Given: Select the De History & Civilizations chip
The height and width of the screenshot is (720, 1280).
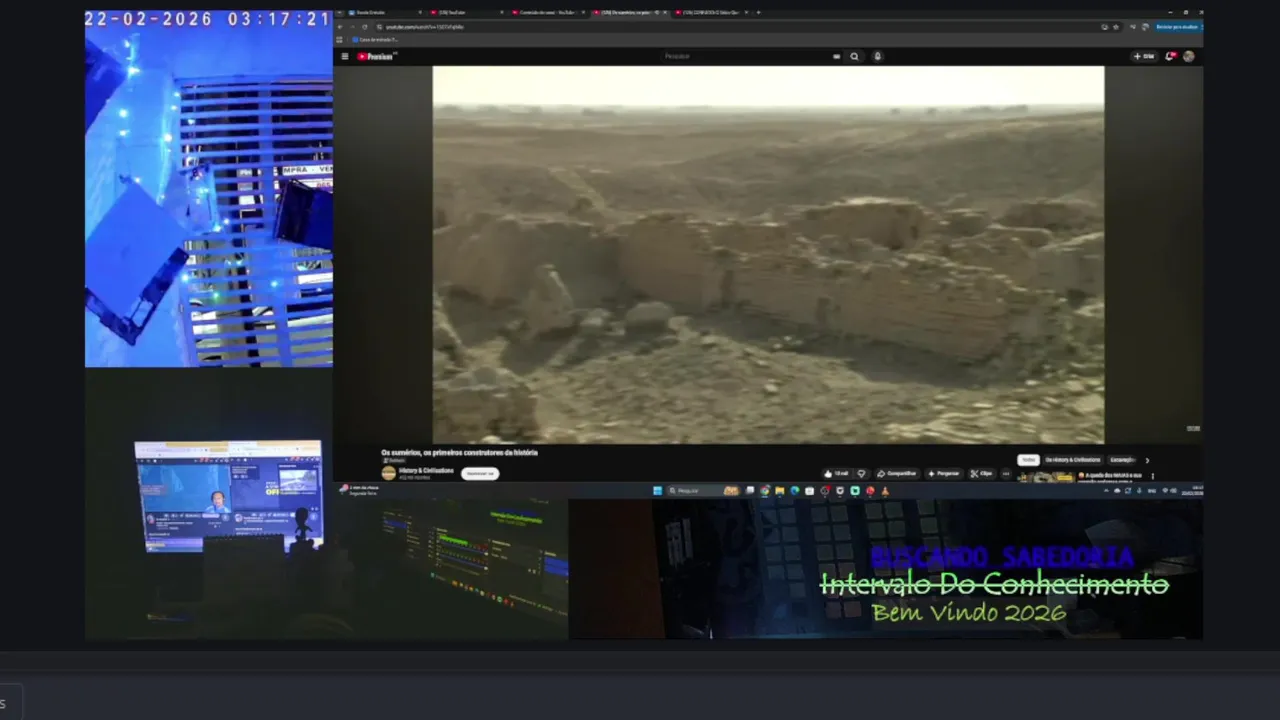Looking at the screenshot, I should click(1073, 460).
